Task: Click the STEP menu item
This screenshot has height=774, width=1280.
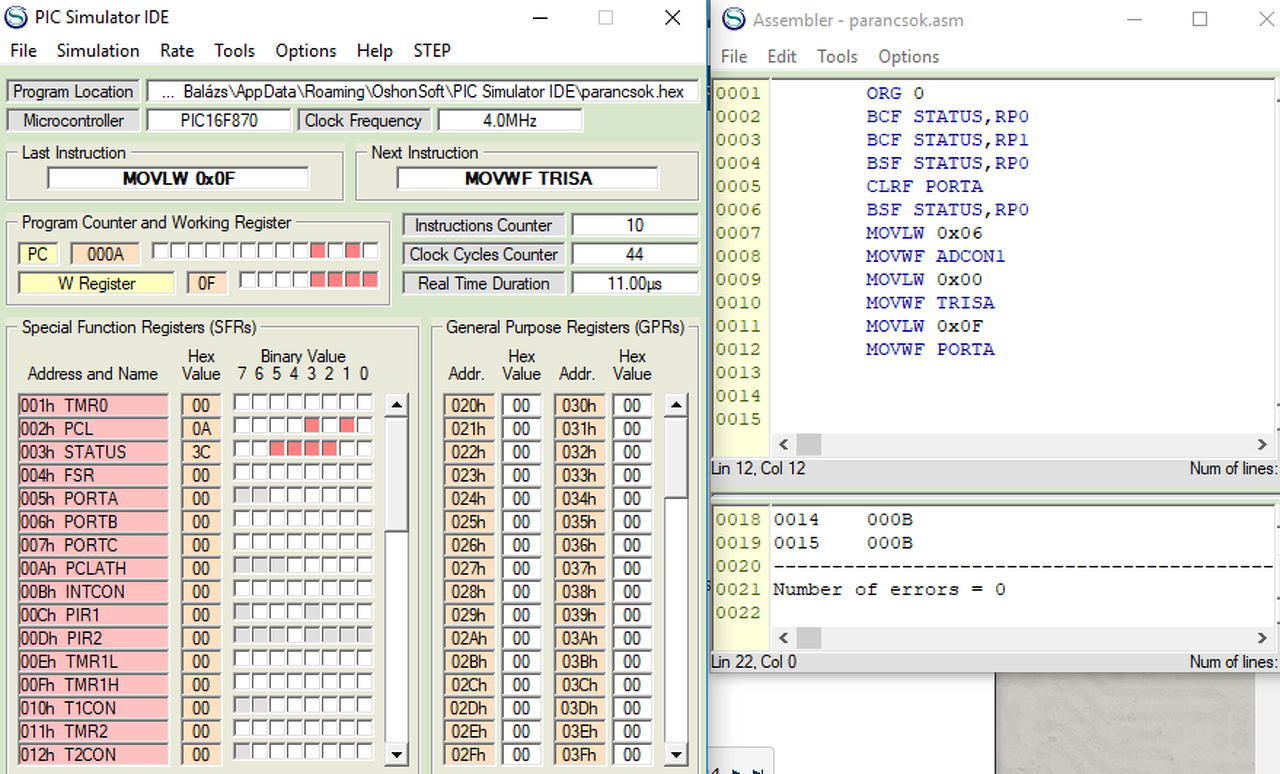Action: (432, 51)
